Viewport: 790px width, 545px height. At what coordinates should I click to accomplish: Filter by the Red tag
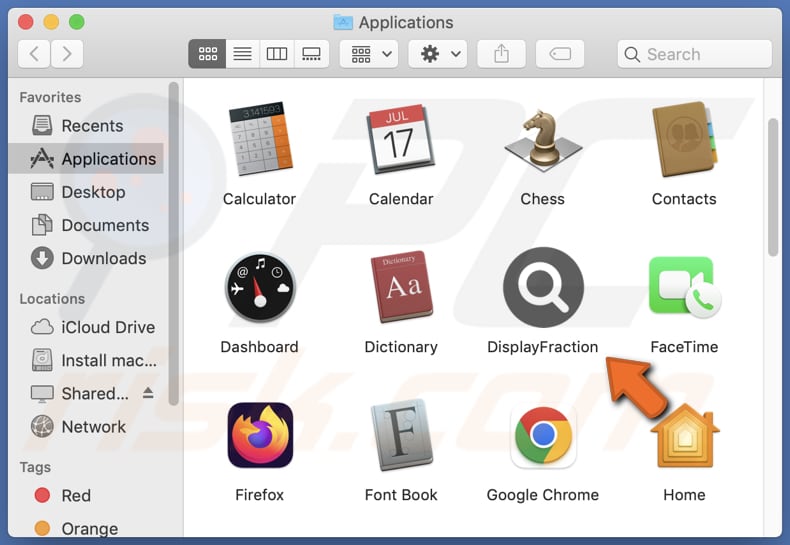coord(86,496)
